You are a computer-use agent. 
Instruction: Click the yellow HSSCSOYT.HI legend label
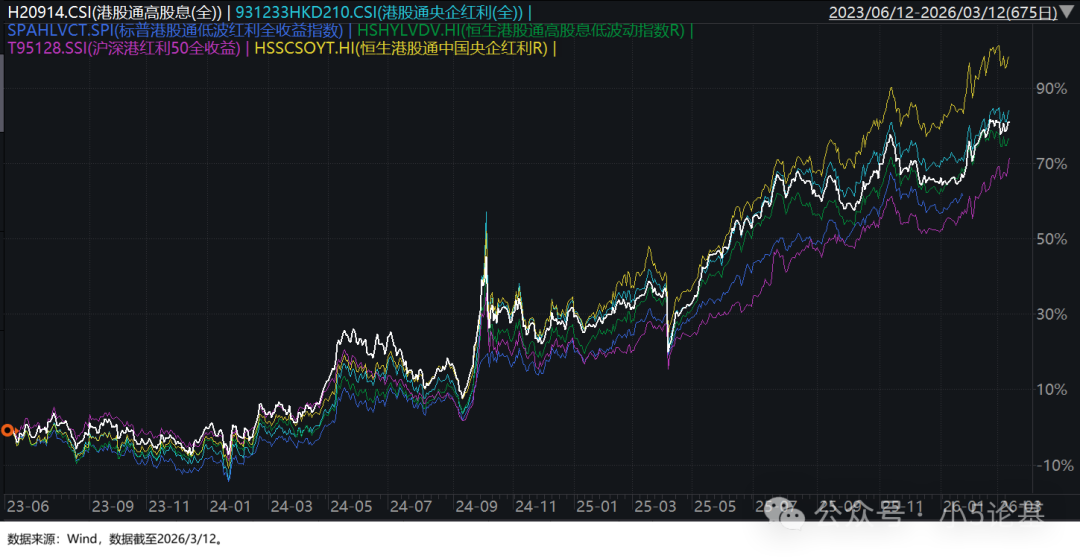[402, 48]
